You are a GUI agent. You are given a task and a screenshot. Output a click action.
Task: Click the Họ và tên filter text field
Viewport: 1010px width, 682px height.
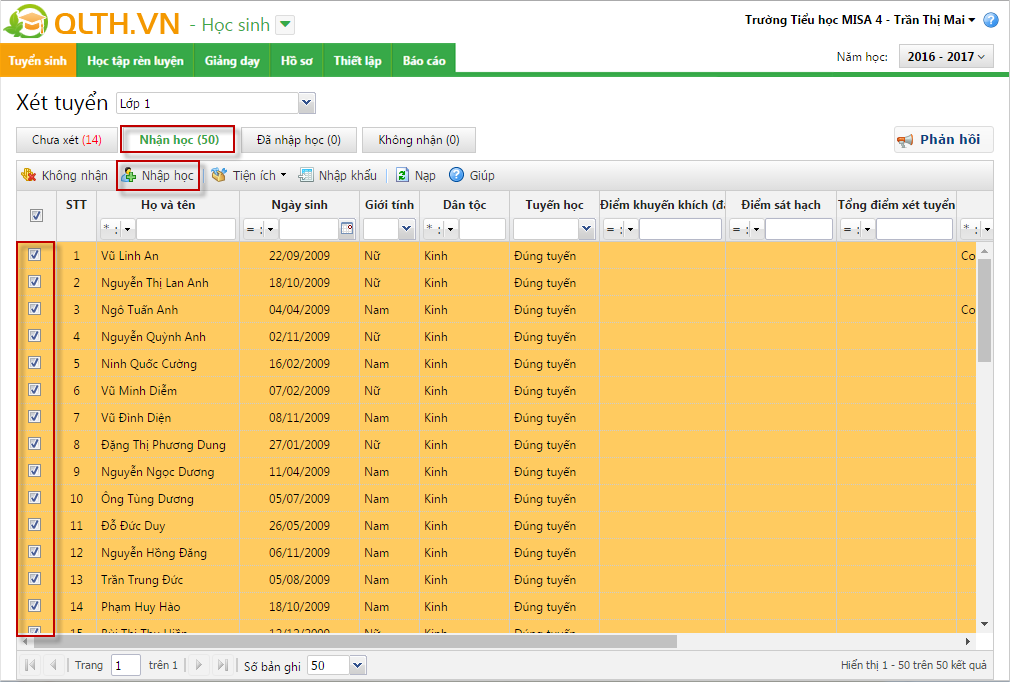pyautogui.click(x=185, y=229)
